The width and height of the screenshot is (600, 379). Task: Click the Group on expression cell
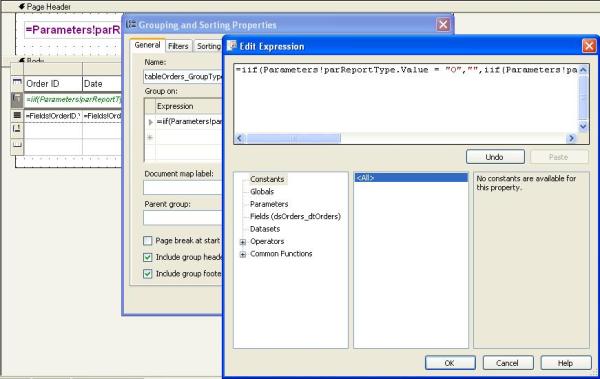pos(189,122)
